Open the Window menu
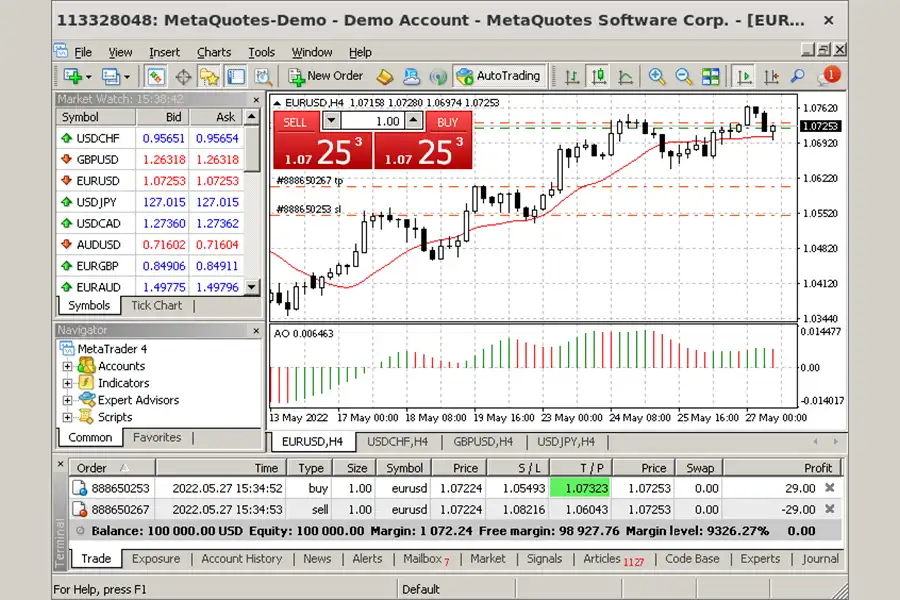 312,52
